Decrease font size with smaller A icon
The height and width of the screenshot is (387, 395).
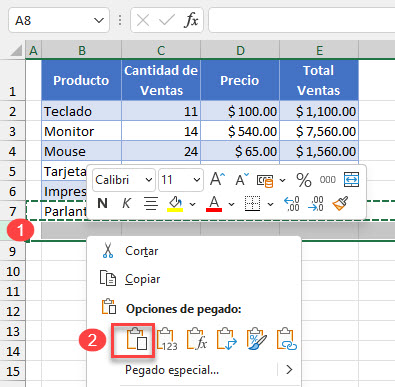pos(242,179)
